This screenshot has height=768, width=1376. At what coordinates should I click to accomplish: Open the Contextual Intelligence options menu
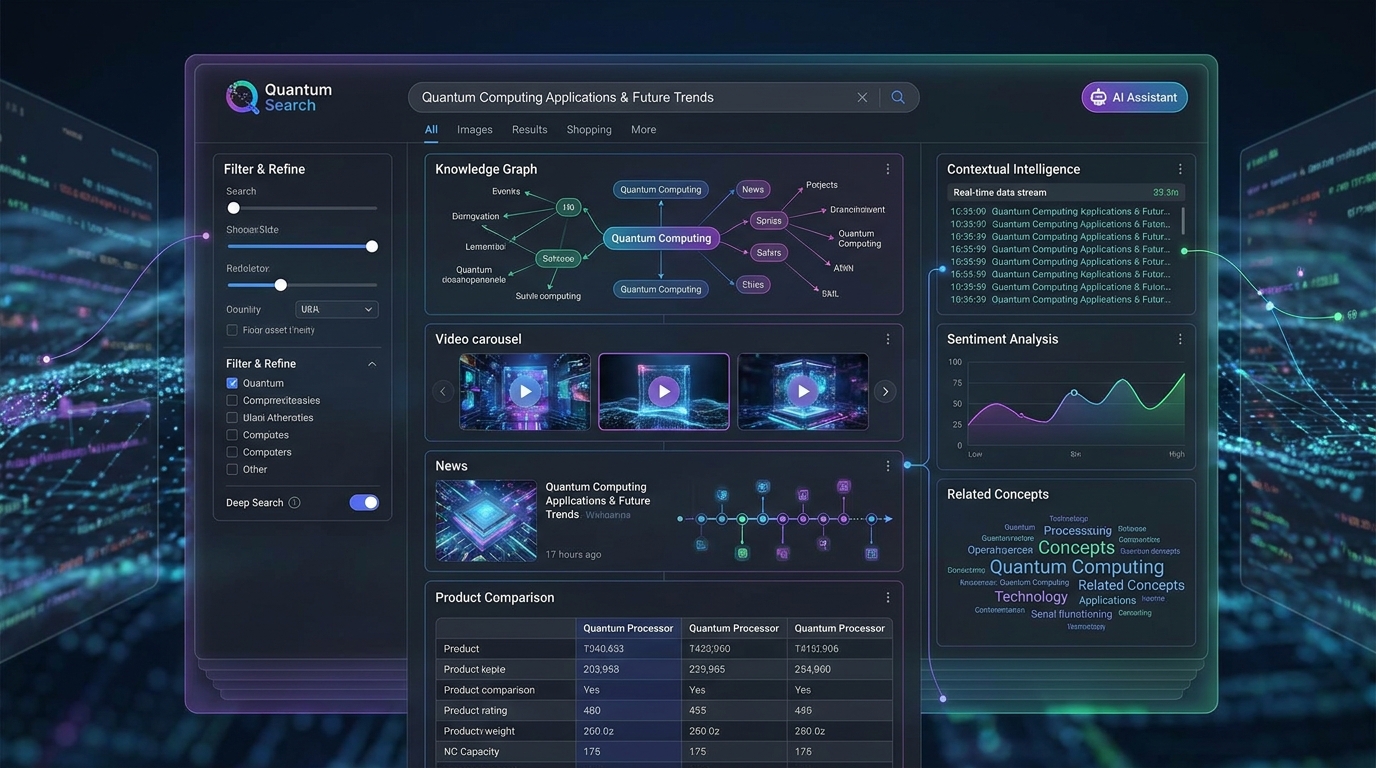[x=1180, y=169]
